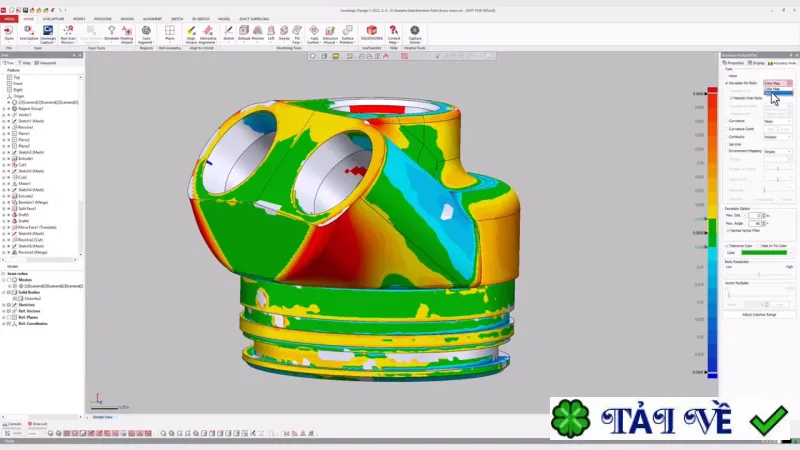Screen dimensions: 800x450
Task: Toggle the Tolerance Color checkbox
Action: (727, 246)
